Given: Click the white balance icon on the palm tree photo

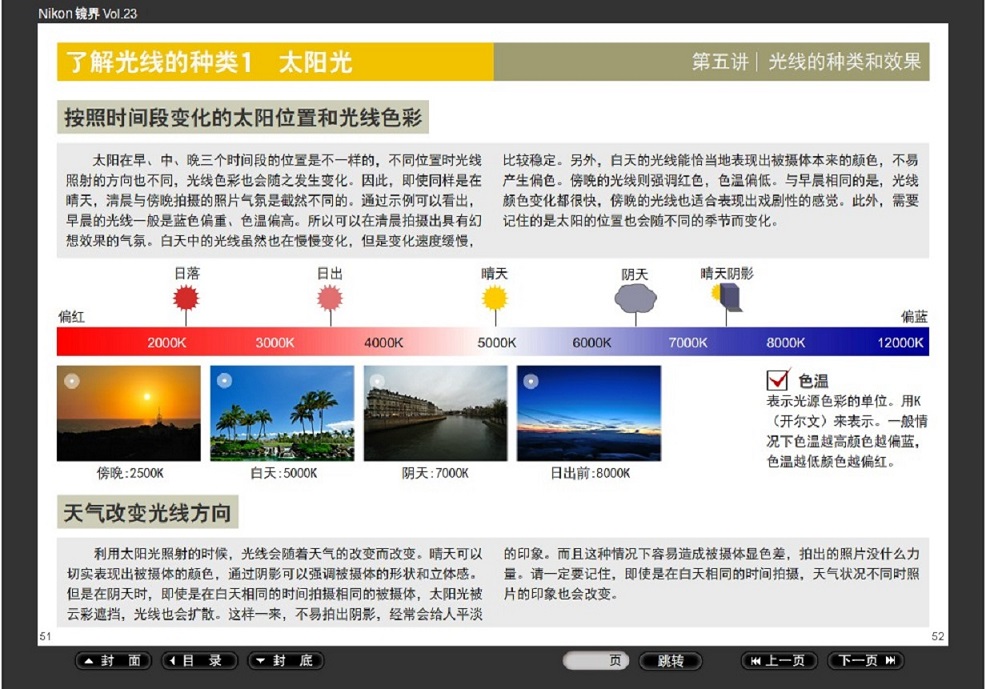Looking at the screenshot, I should (224, 380).
